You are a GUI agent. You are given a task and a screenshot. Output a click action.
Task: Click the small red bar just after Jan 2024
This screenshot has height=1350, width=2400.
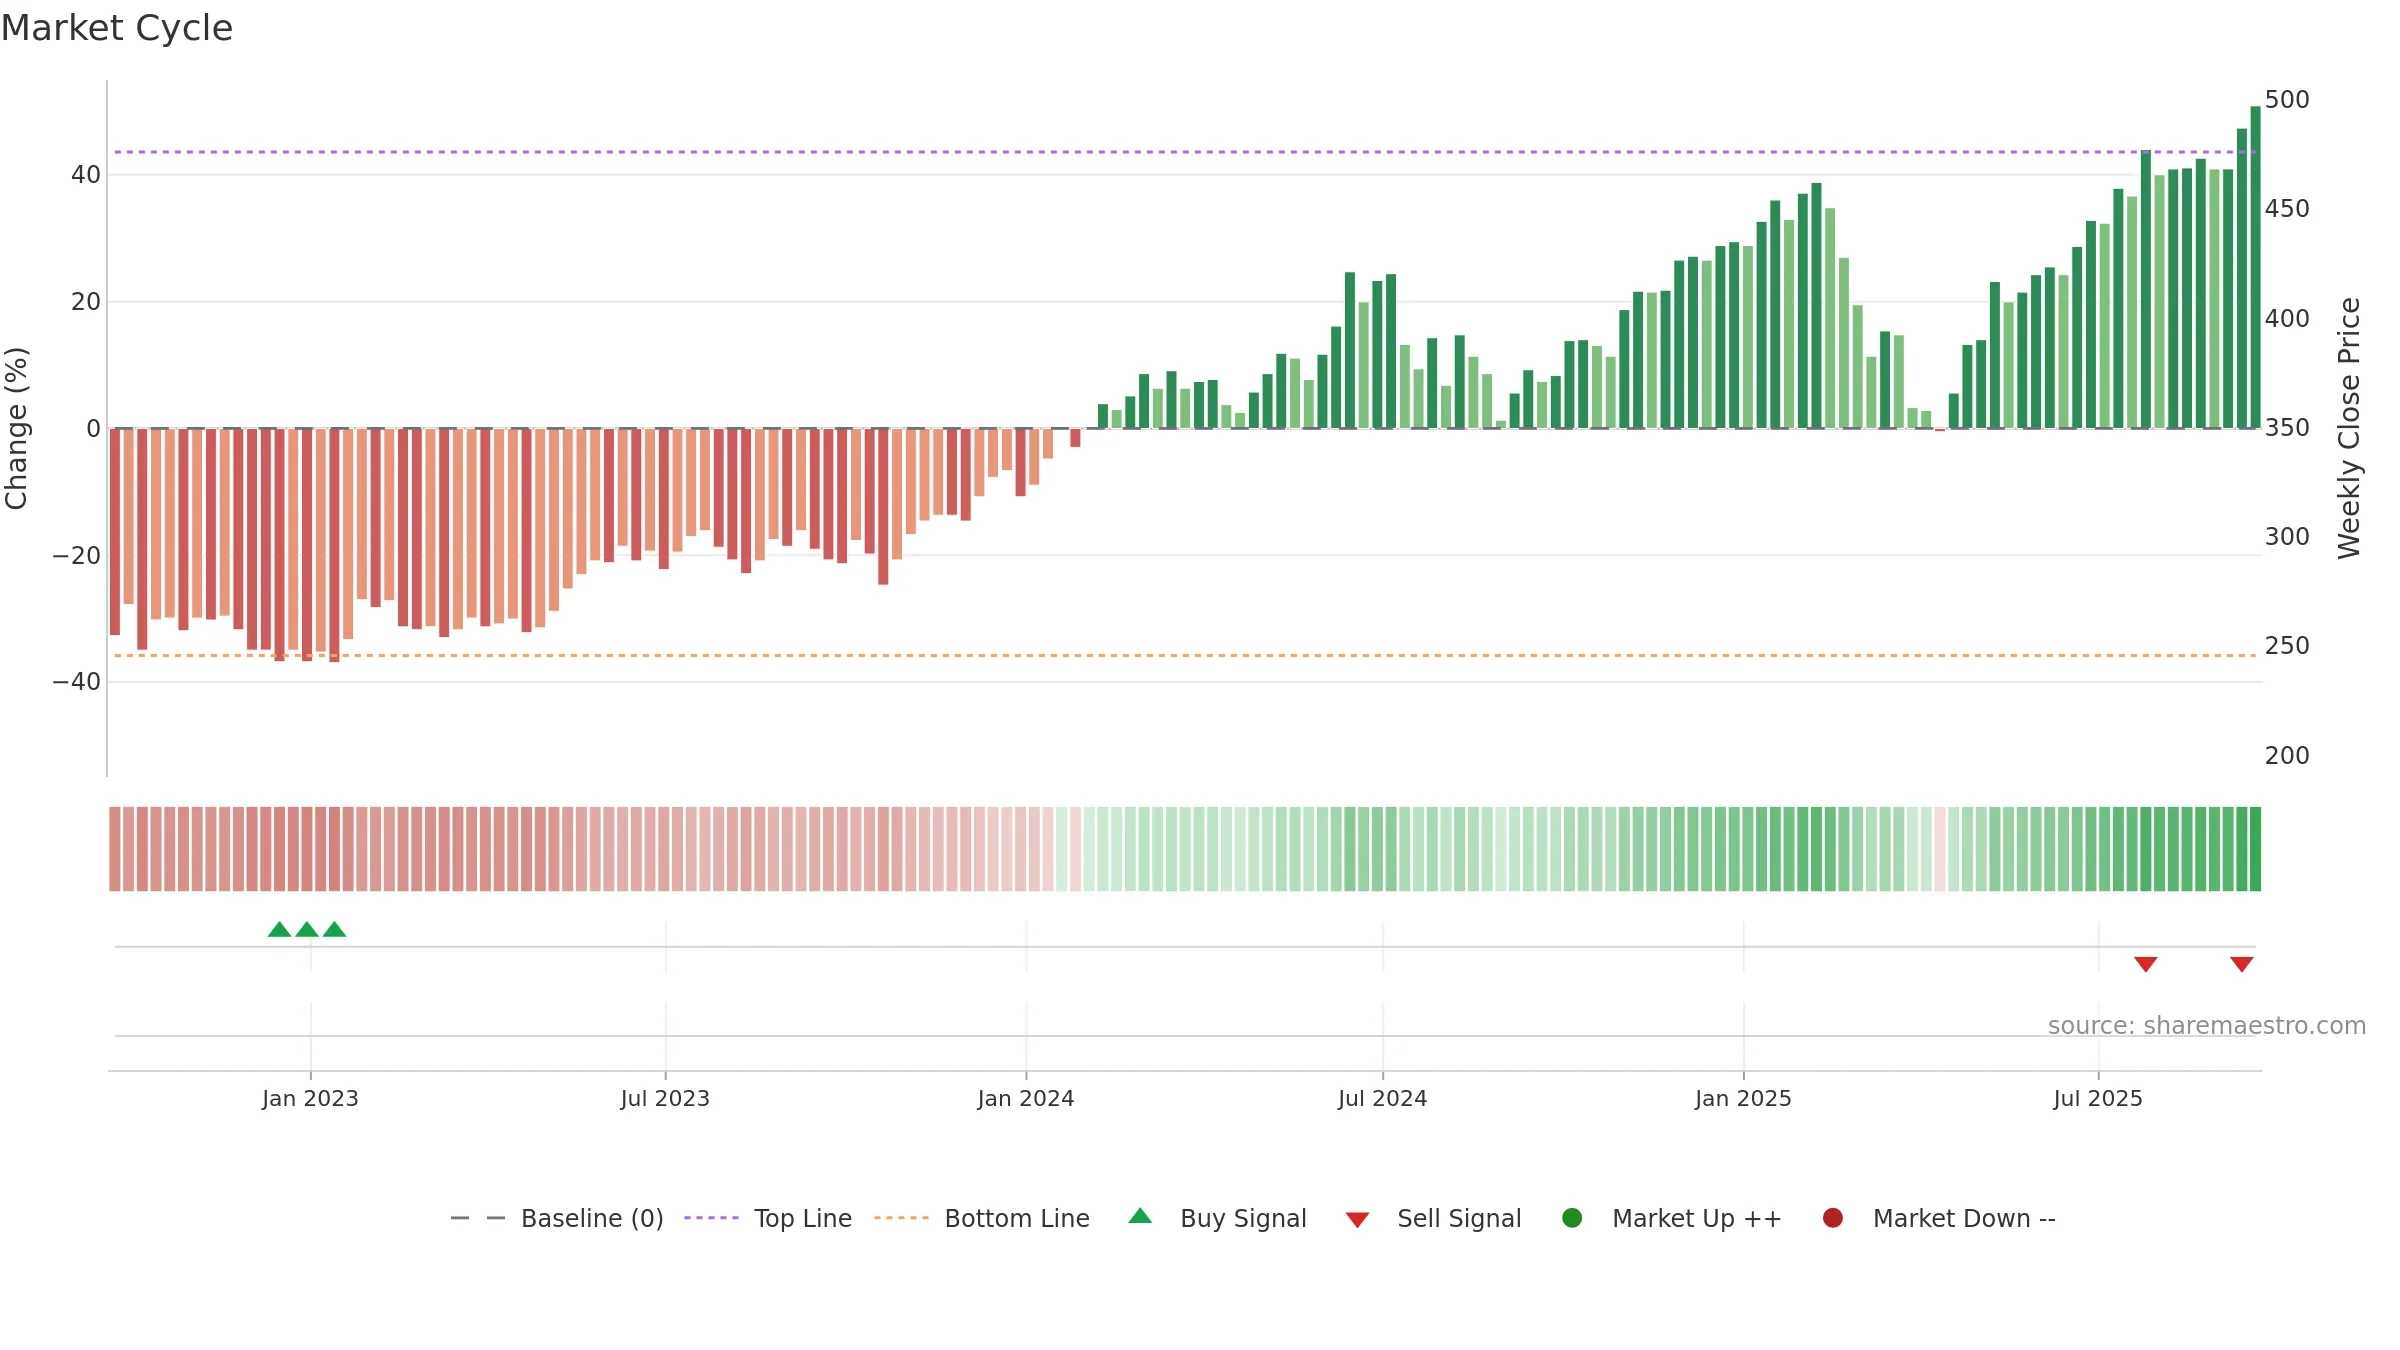pos(1075,438)
